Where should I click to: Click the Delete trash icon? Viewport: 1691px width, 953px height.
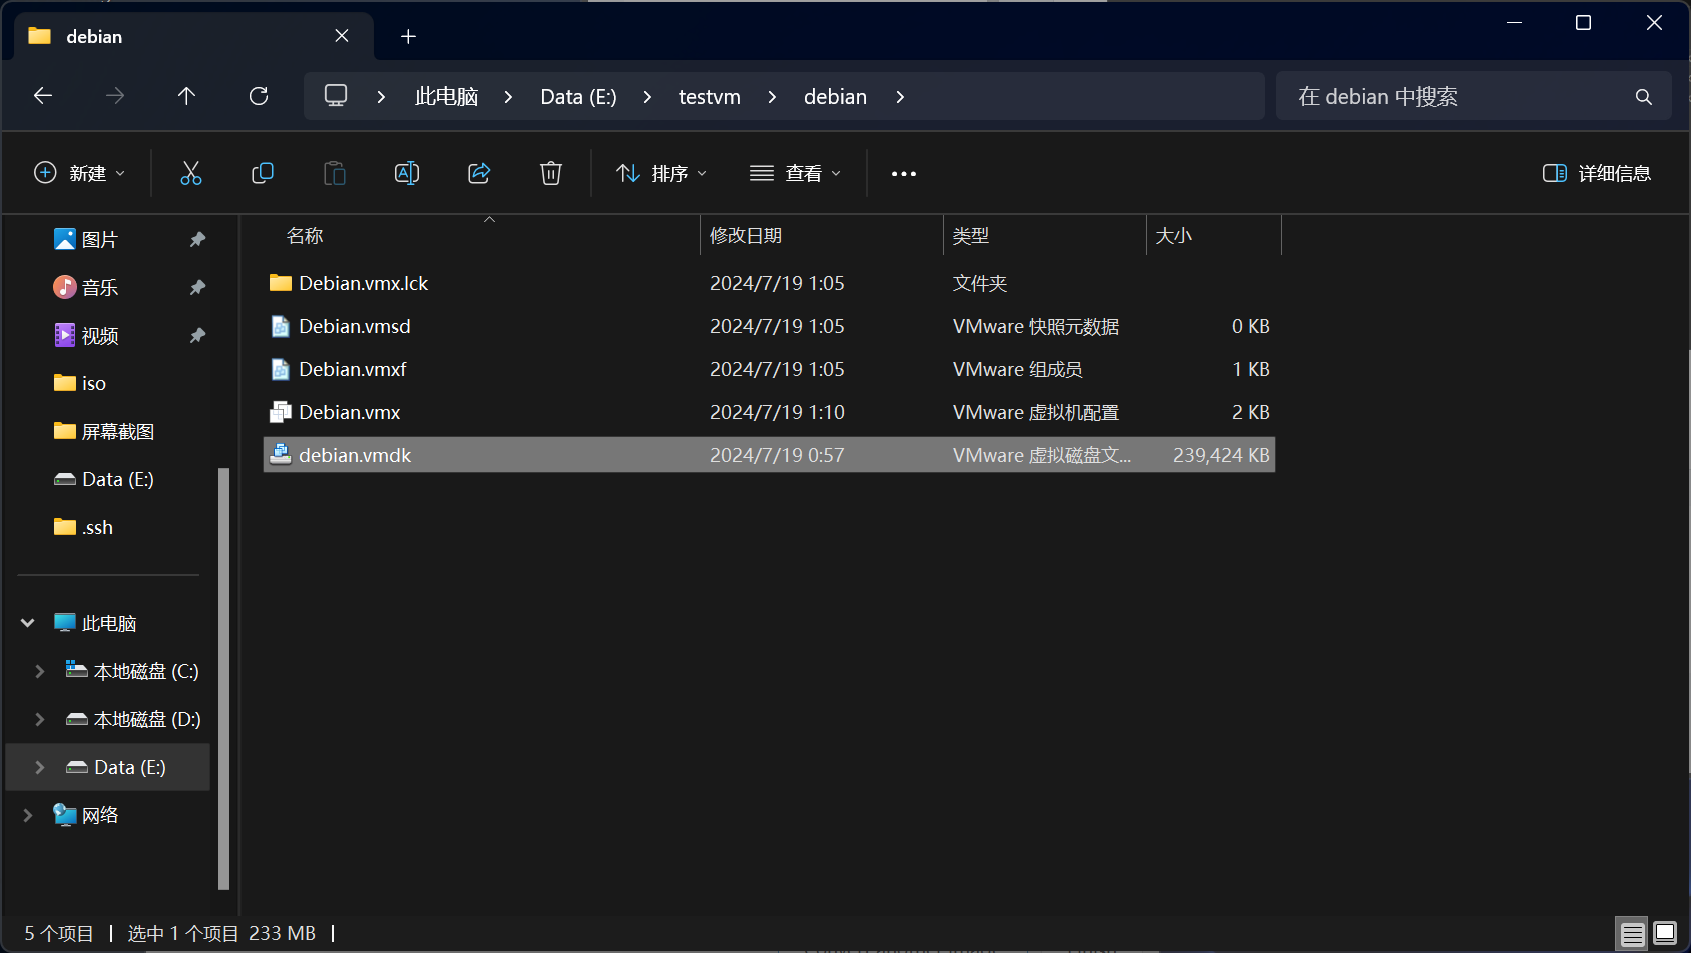pos(550,173)
